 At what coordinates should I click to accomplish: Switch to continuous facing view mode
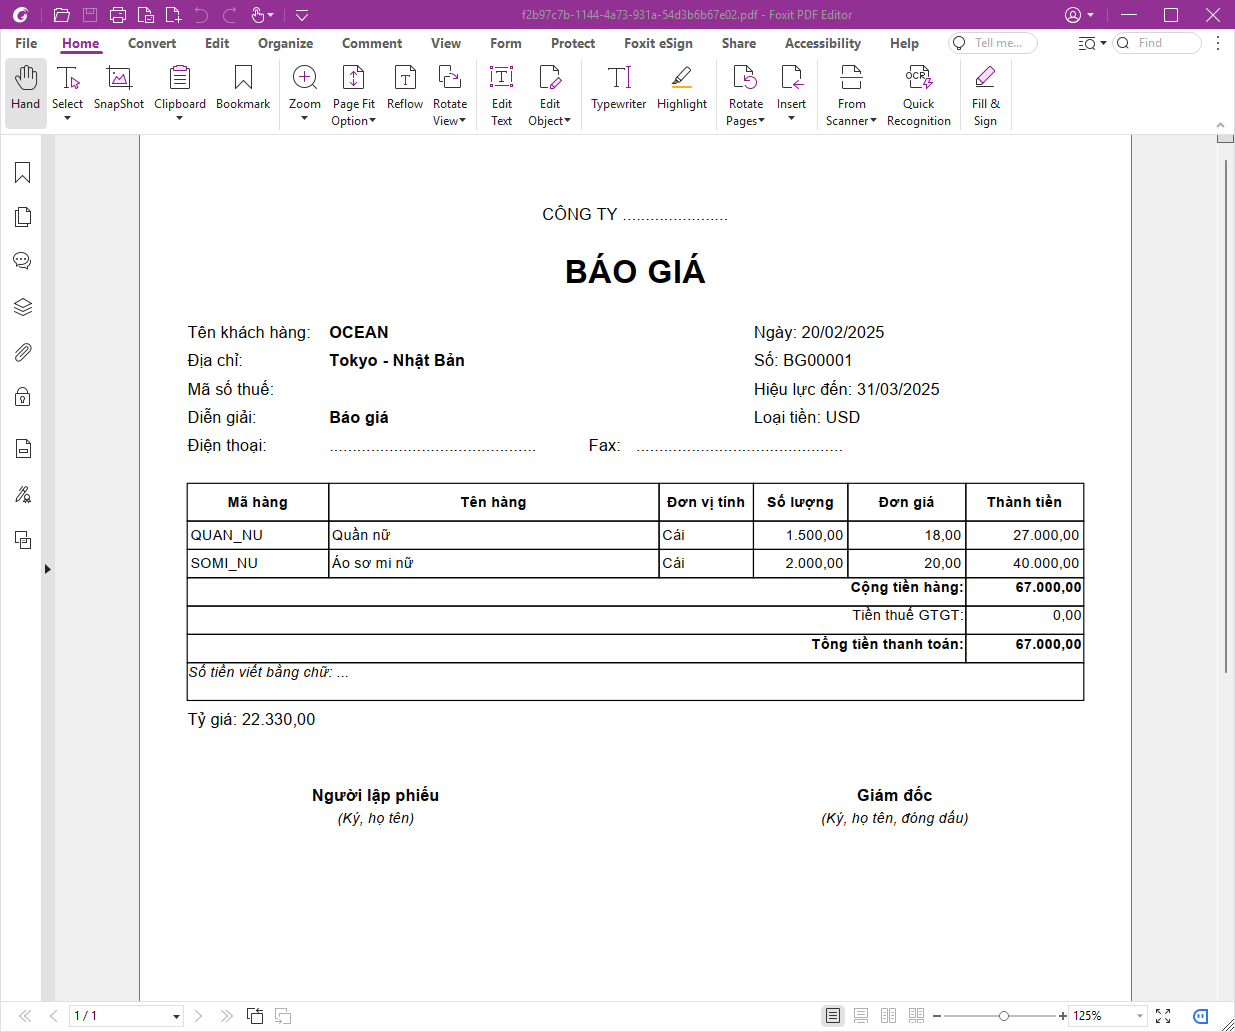(916, 1016)
